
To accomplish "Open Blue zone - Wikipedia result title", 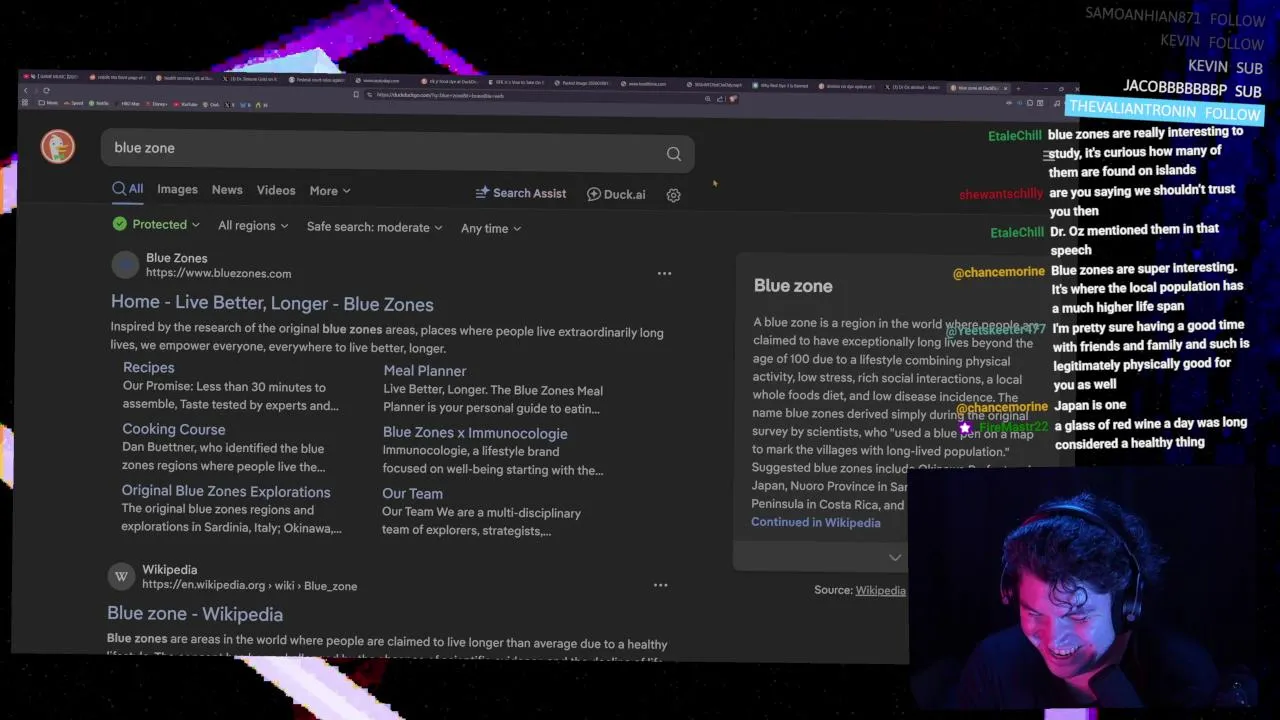I will pos(195,614).
